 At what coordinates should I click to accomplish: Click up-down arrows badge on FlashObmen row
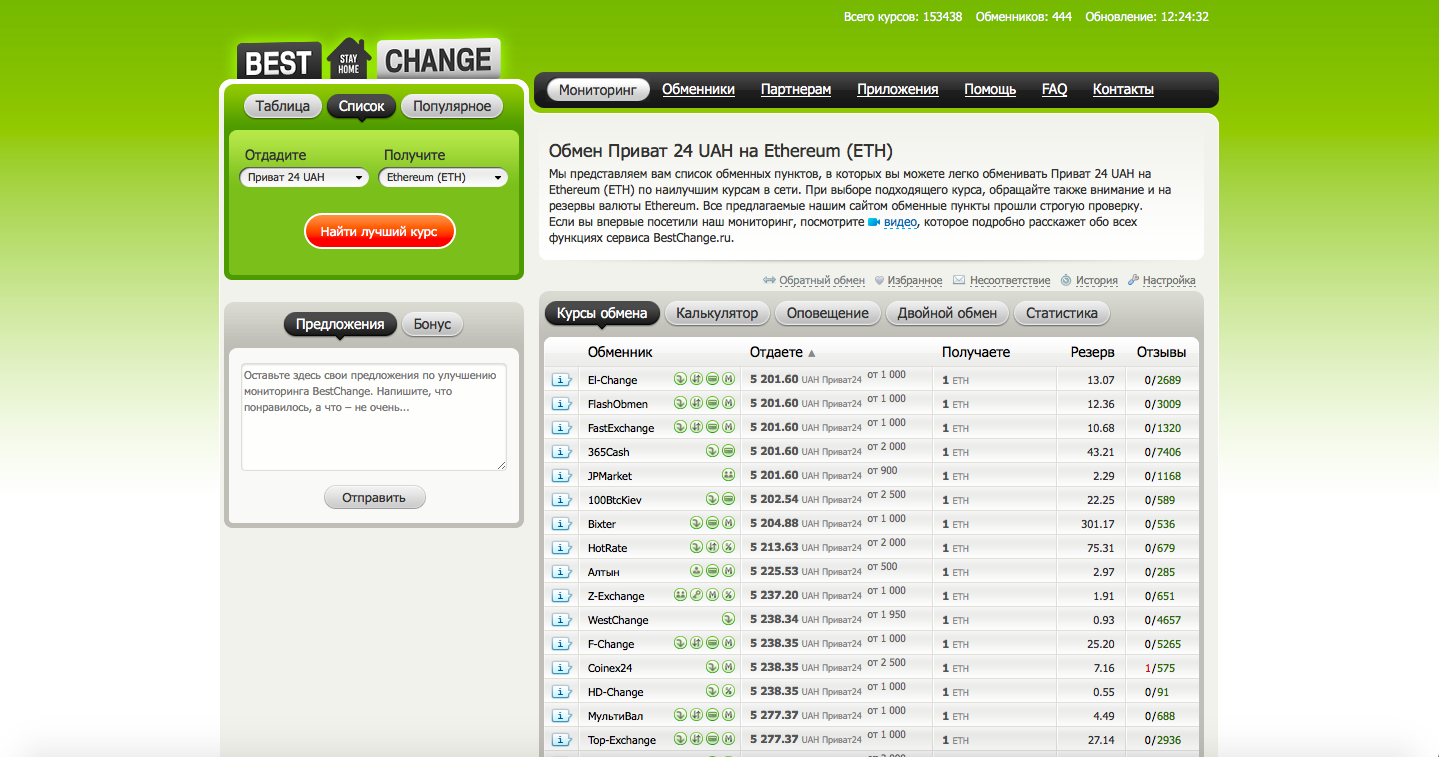697,404
